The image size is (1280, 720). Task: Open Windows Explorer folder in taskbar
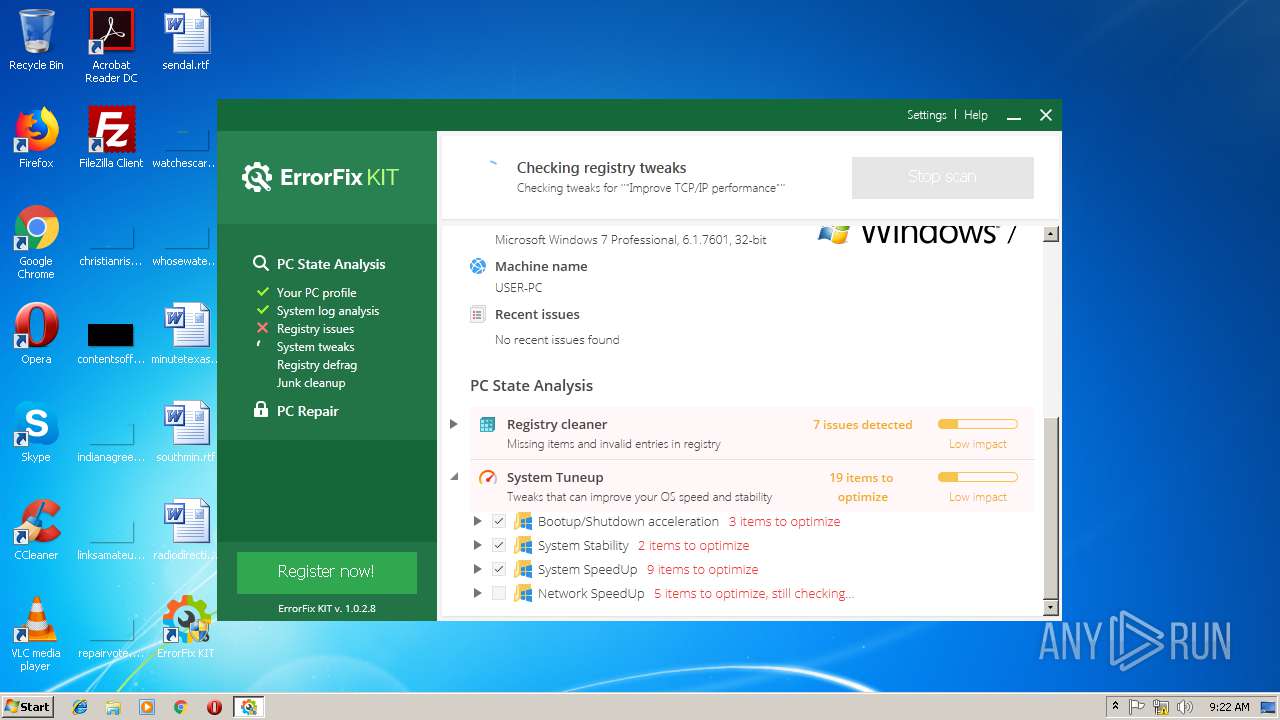(x=113, y=707)
